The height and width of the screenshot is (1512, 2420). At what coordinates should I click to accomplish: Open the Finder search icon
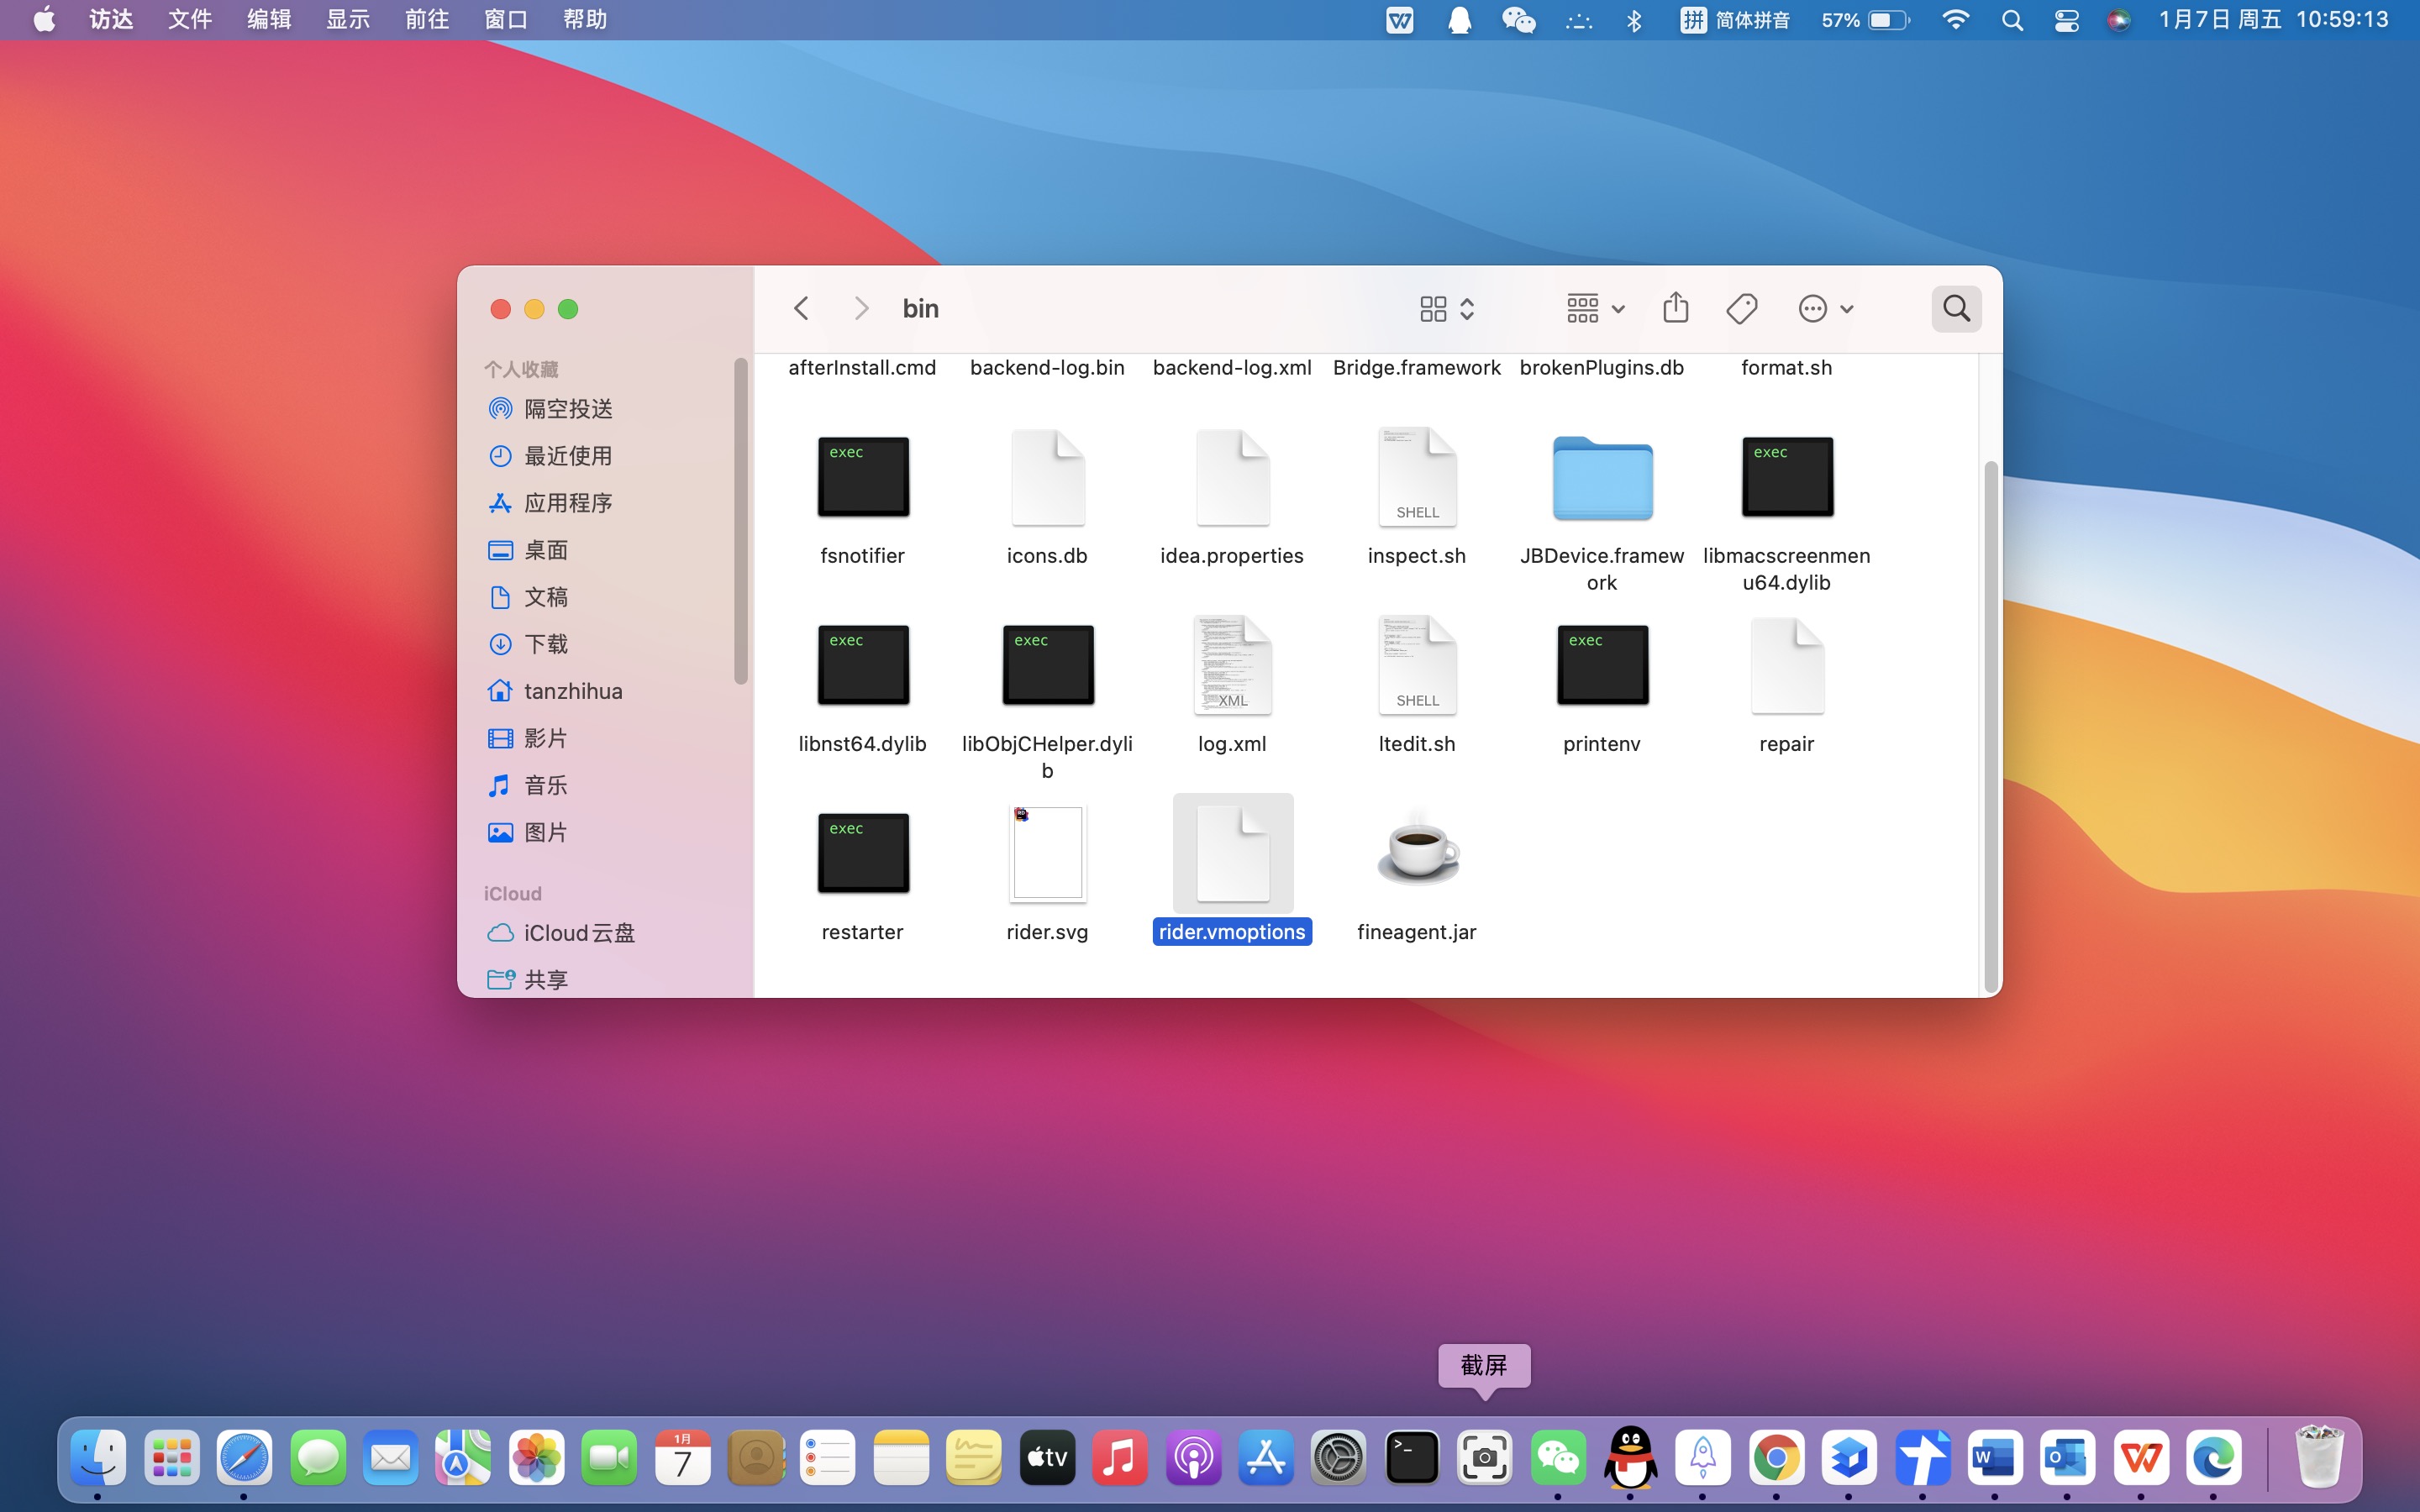(x=1956, y=308)
